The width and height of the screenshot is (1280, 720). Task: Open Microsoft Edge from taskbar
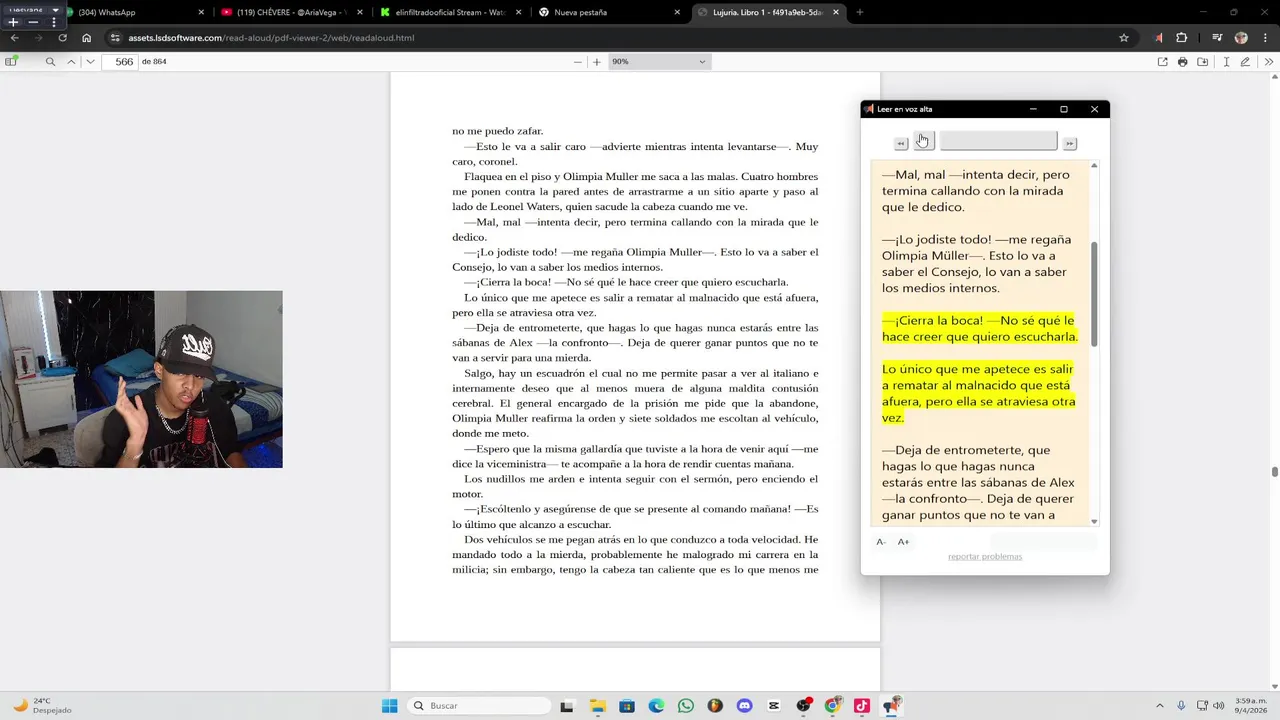coord(656,706)
